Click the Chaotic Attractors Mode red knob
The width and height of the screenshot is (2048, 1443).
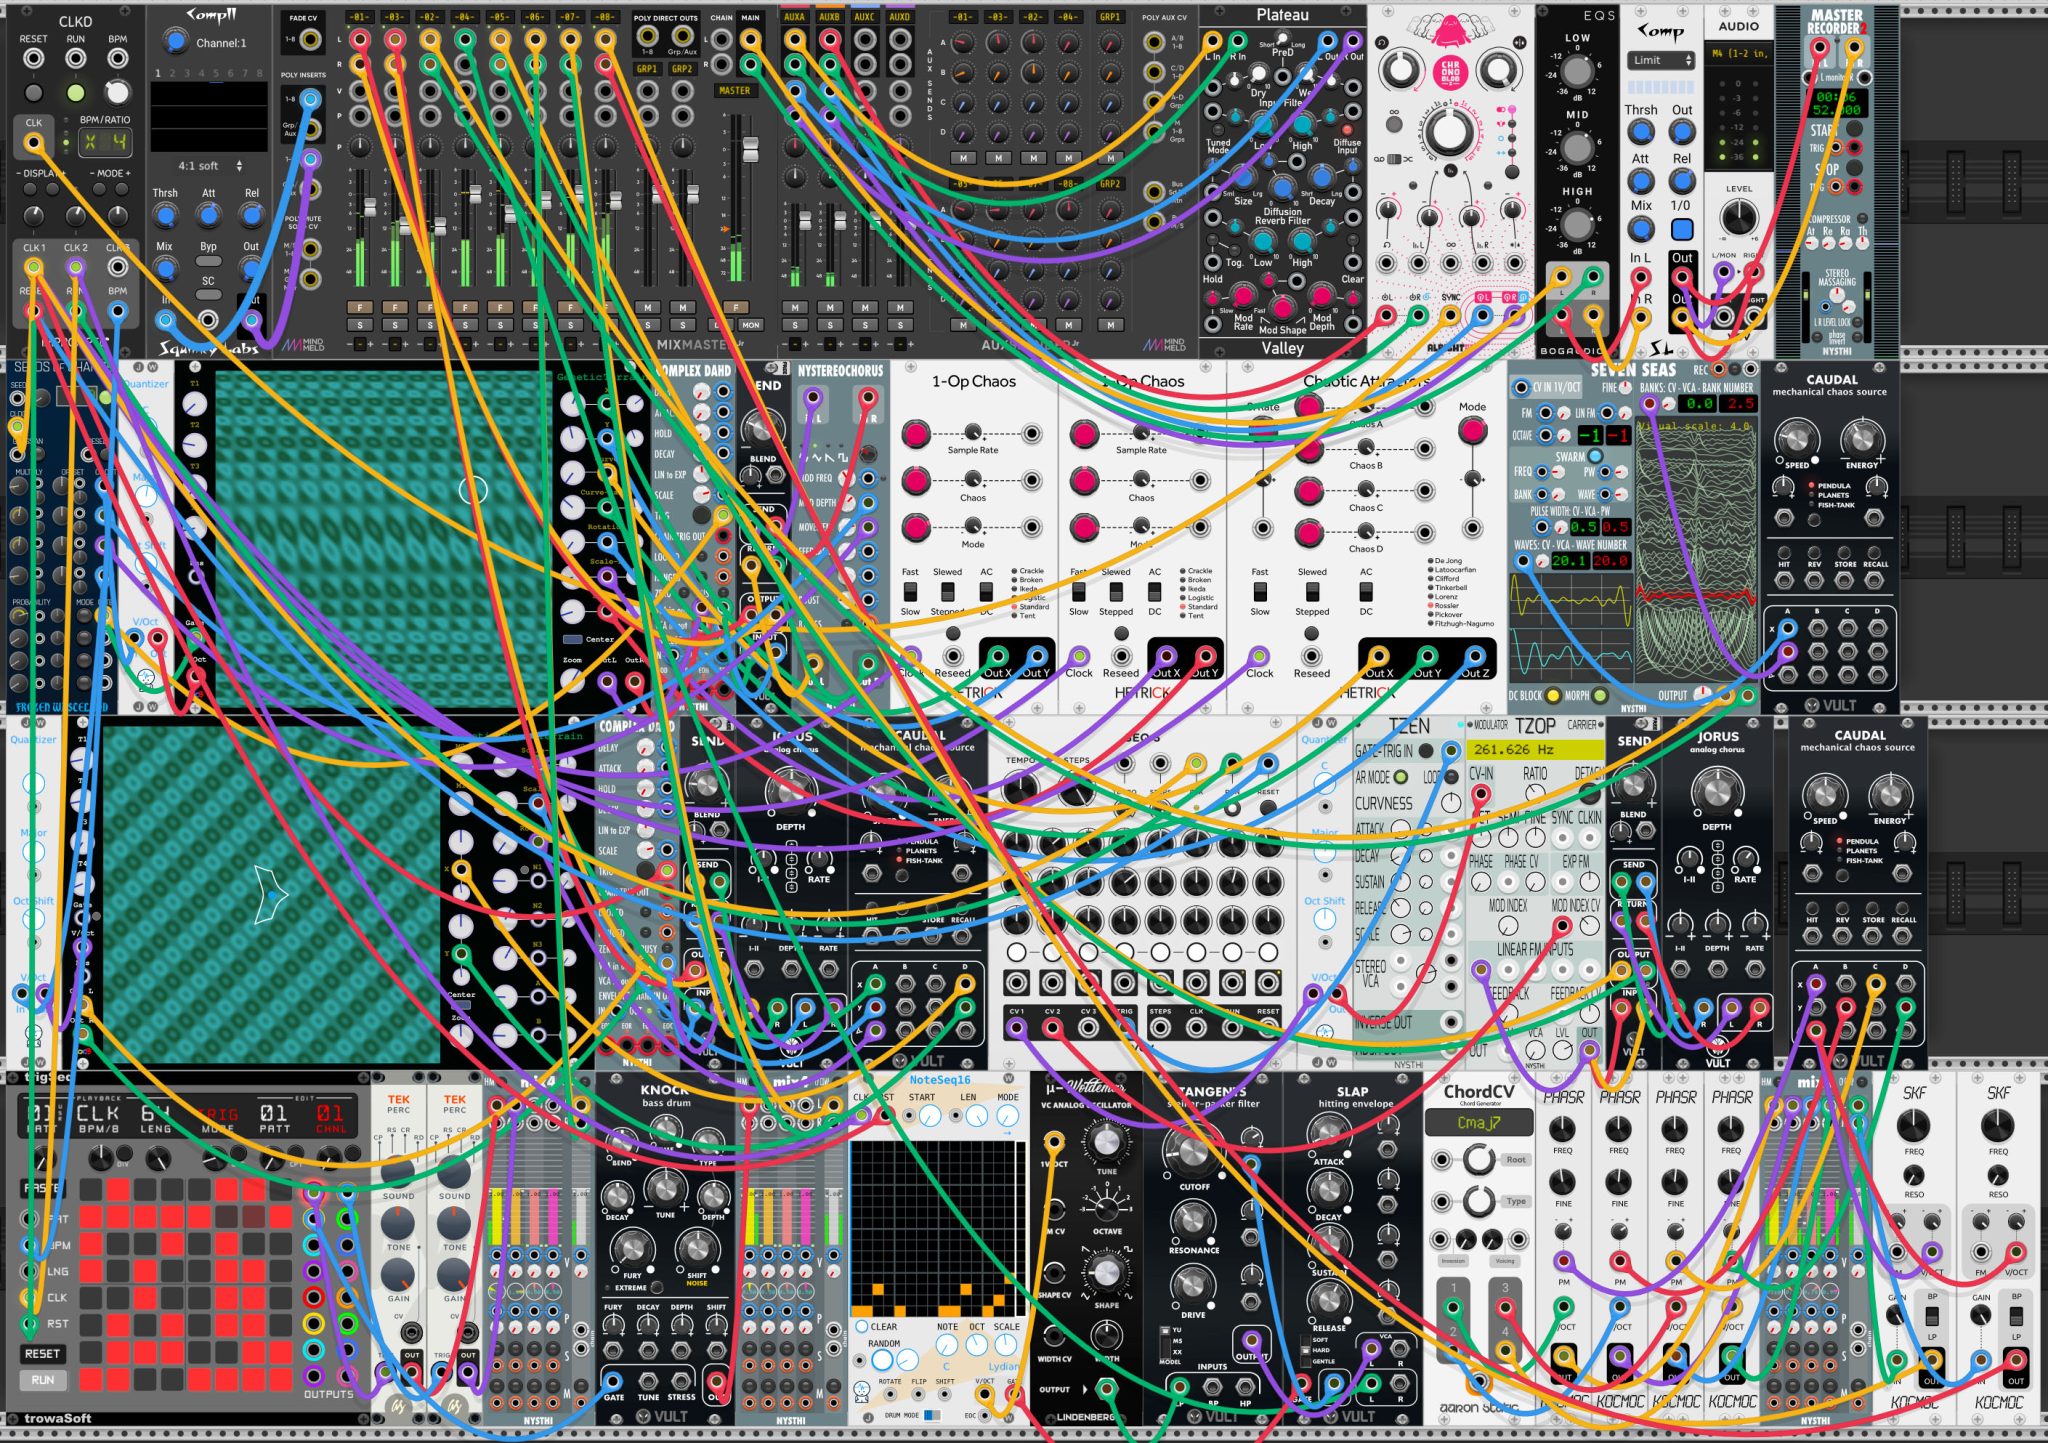click(x=1472, y=432)
